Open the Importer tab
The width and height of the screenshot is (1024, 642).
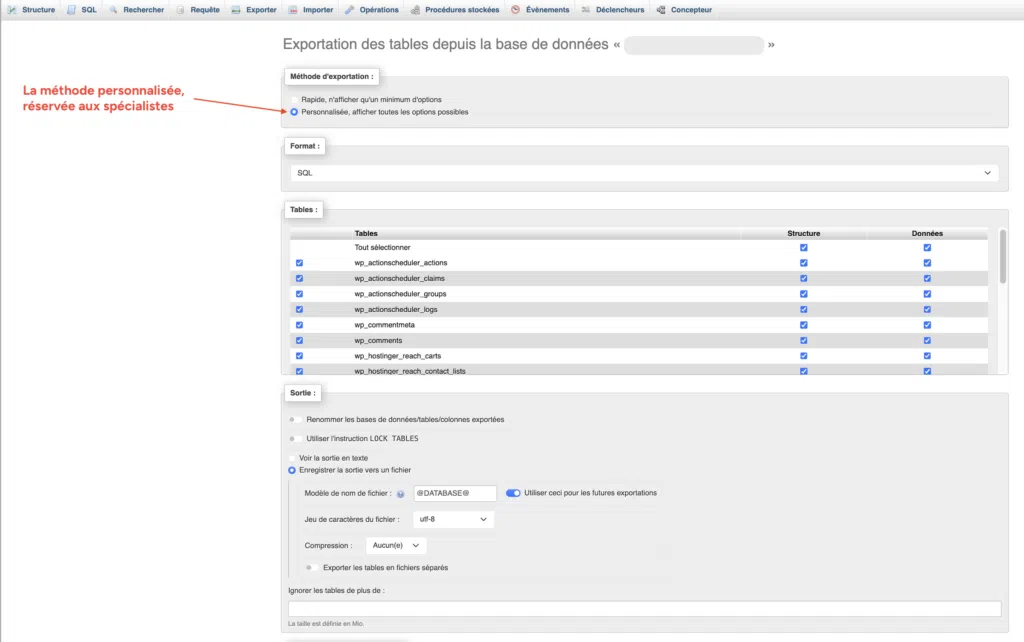coord(311,10)
